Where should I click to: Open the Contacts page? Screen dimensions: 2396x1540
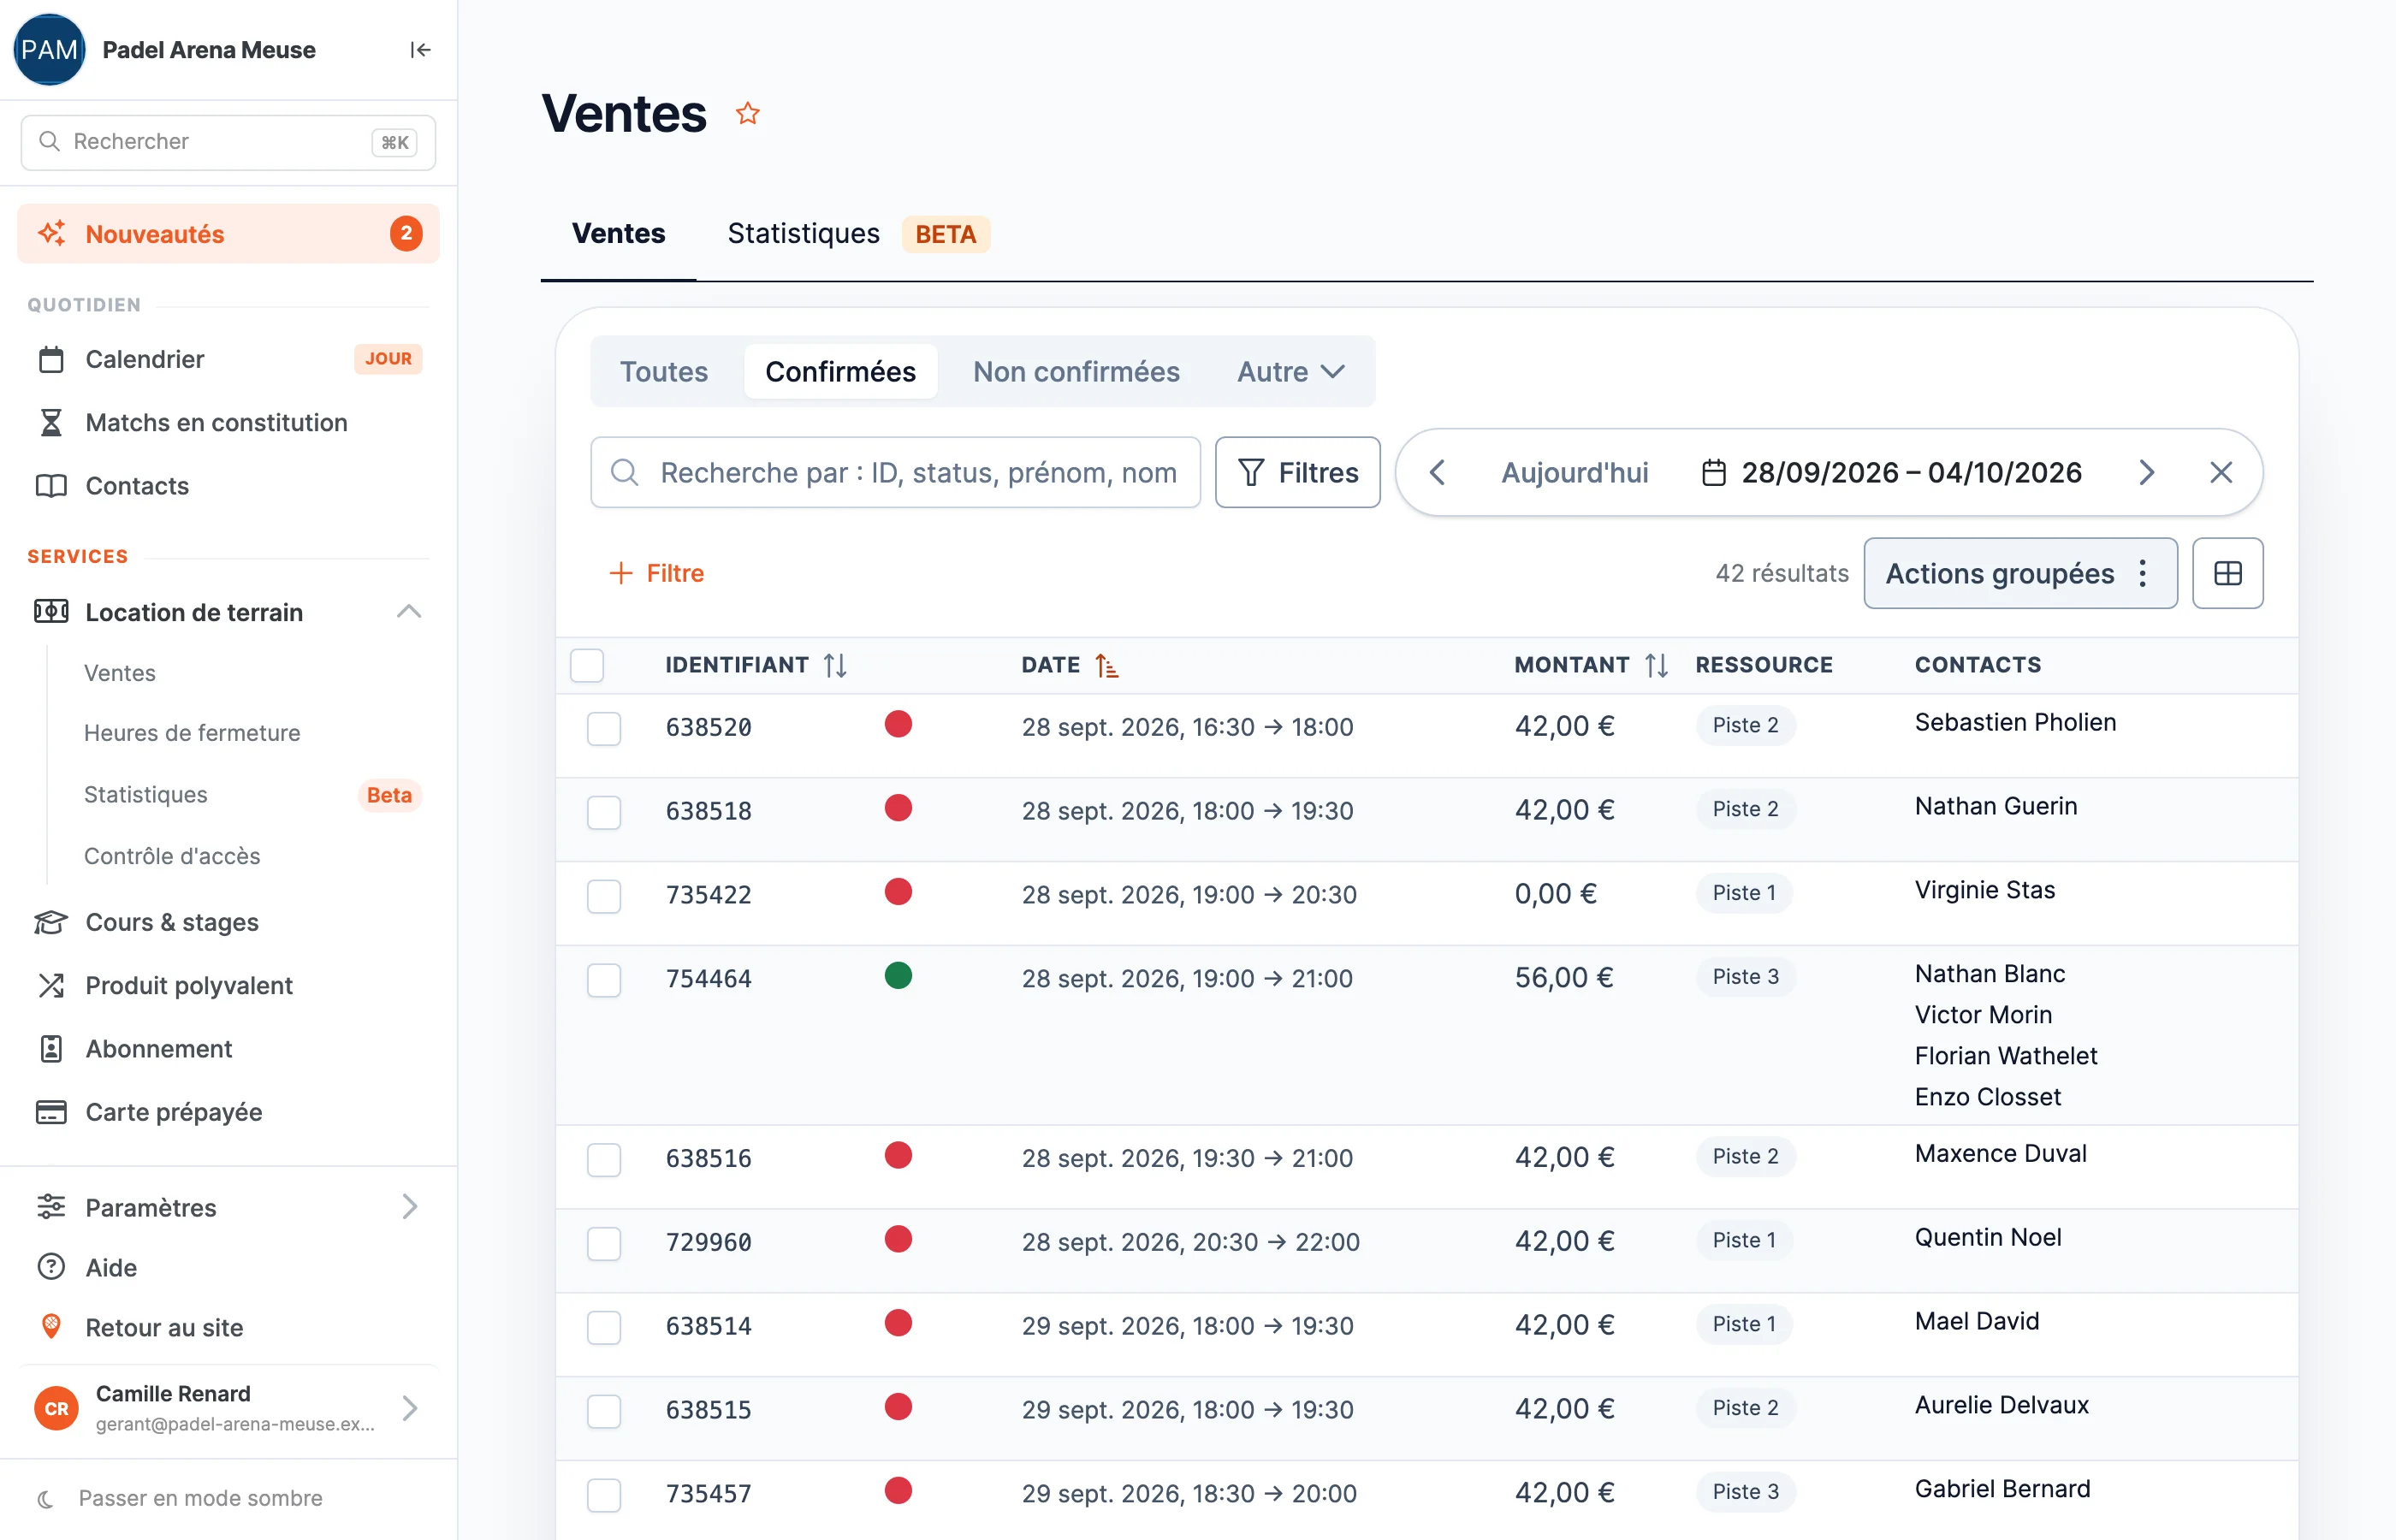point(228,486)
